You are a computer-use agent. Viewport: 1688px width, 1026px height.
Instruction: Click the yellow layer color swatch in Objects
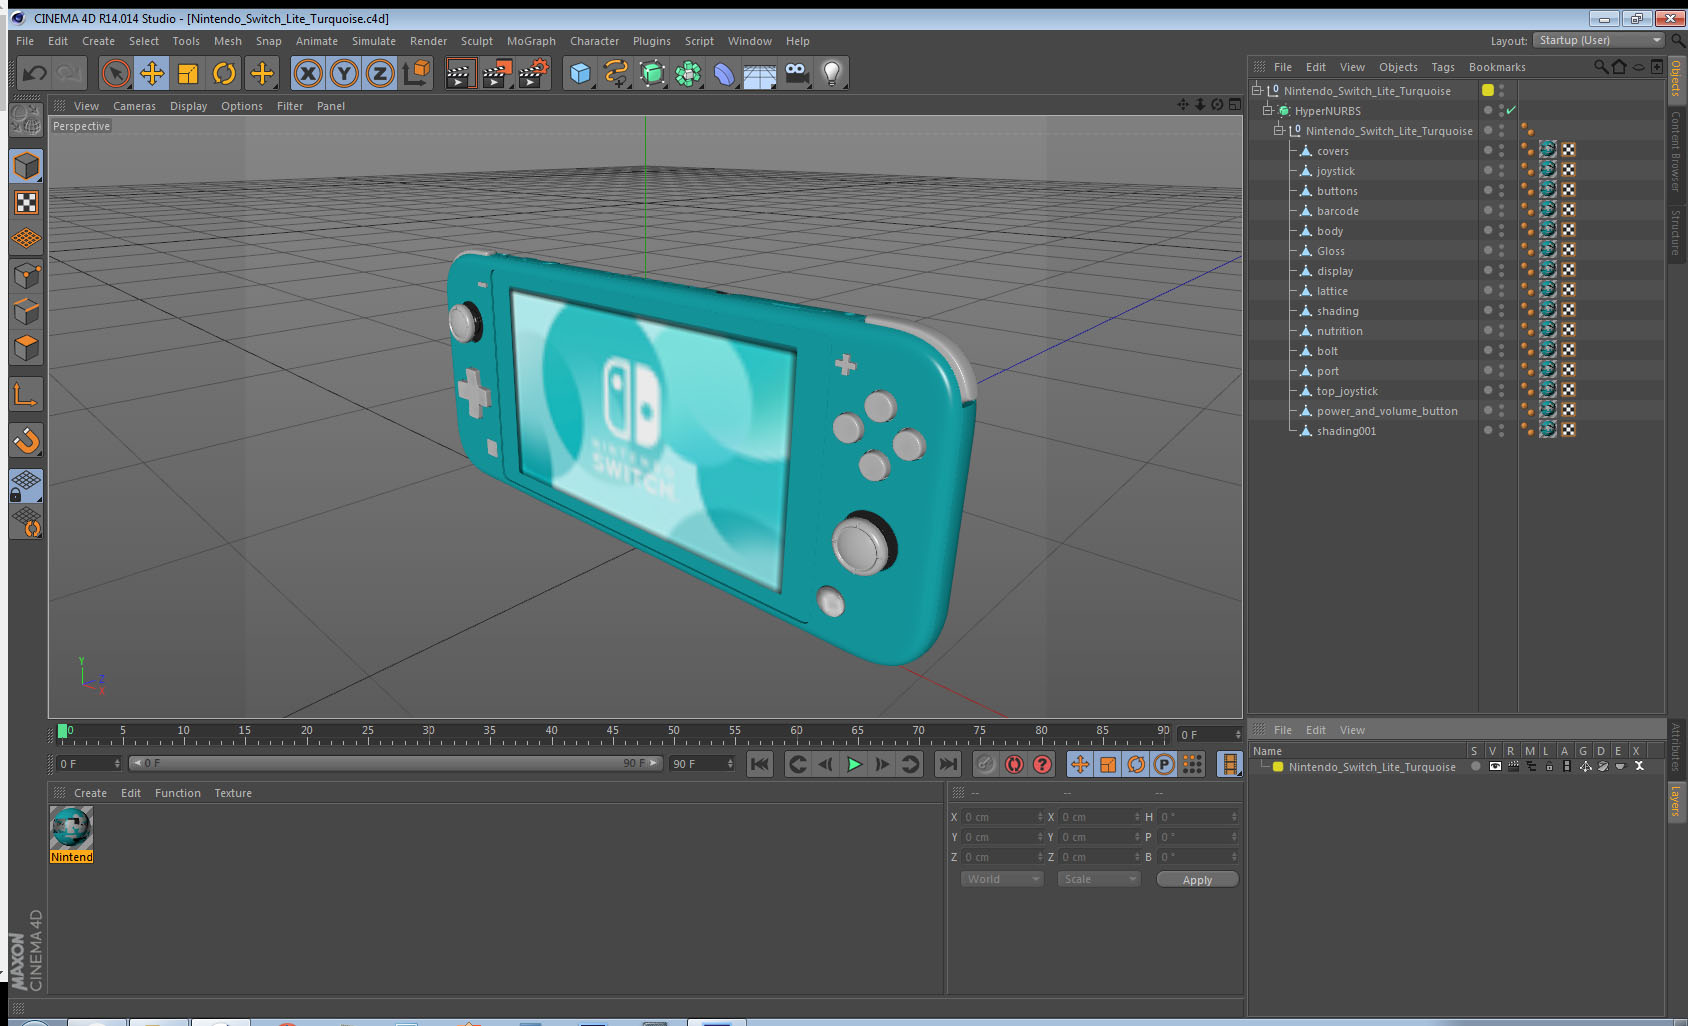1488,90
